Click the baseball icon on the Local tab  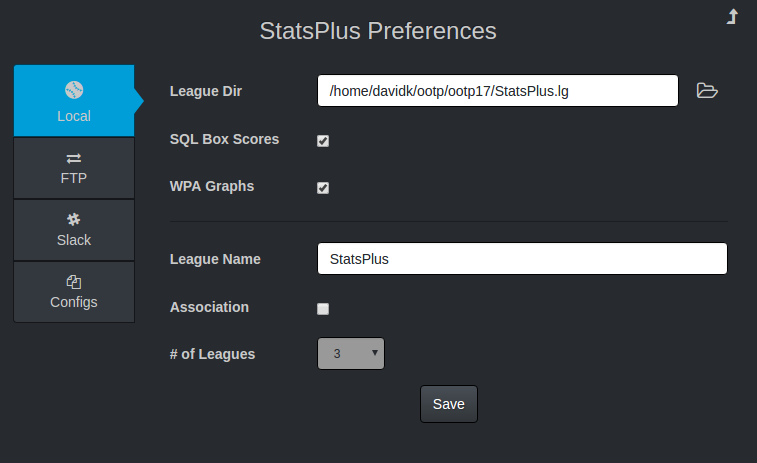pyautogui.click(x=73, y=88)
